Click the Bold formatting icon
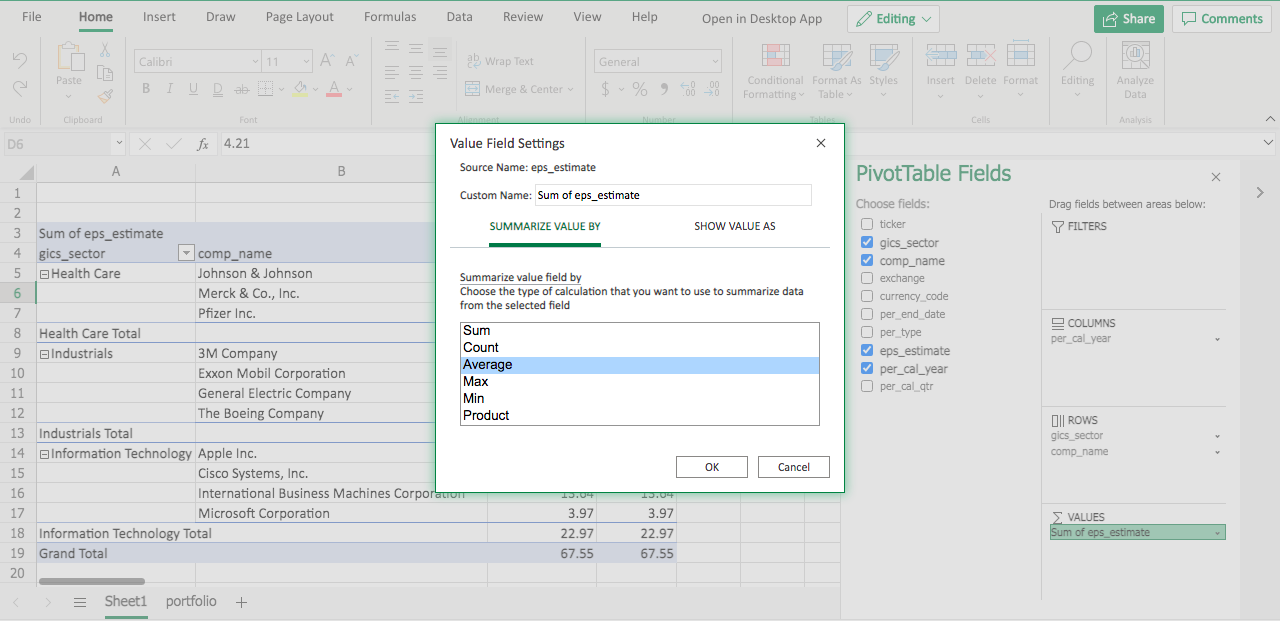Screen dimensions: 1280x621 coord(146,89)
